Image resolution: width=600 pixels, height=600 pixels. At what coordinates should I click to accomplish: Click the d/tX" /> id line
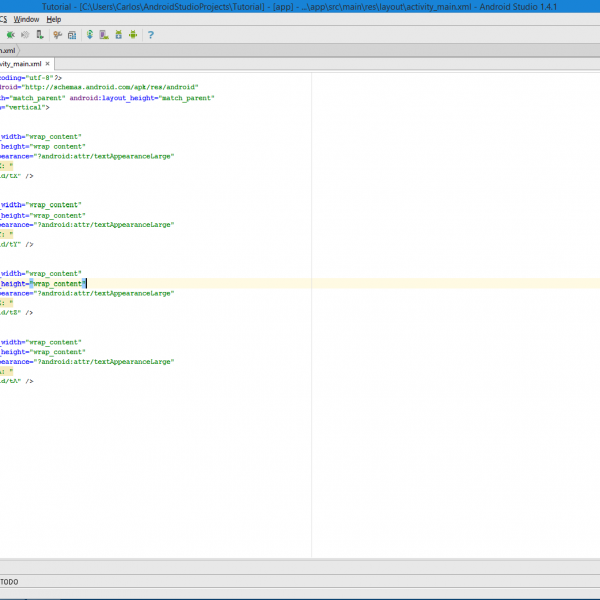pyautogui.click(x=17, y=176)
